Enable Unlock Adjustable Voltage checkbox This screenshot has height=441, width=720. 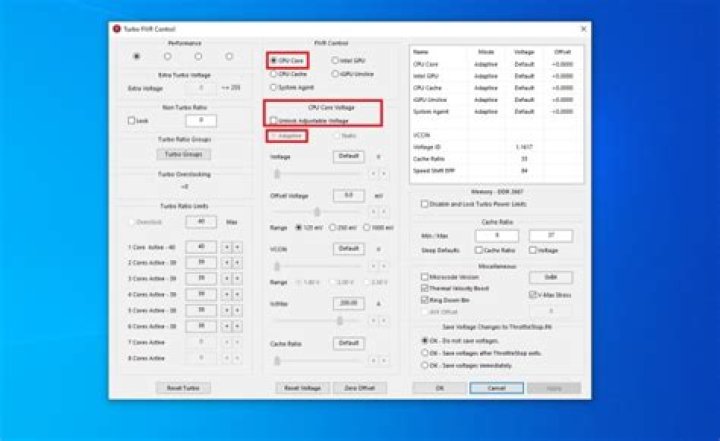click(273, 120)
